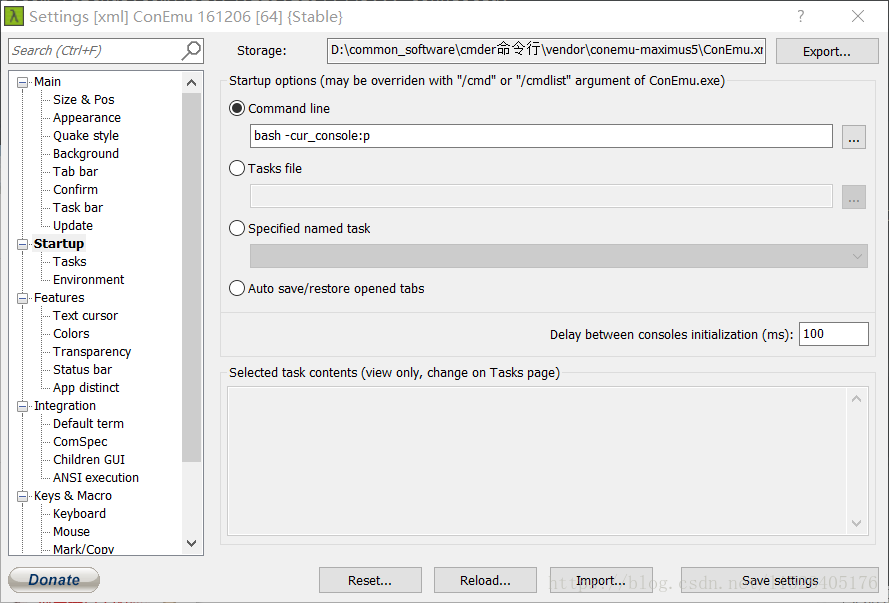Select the Command line radio button
This screenshot has height=603, width=889.
point(237,108)
